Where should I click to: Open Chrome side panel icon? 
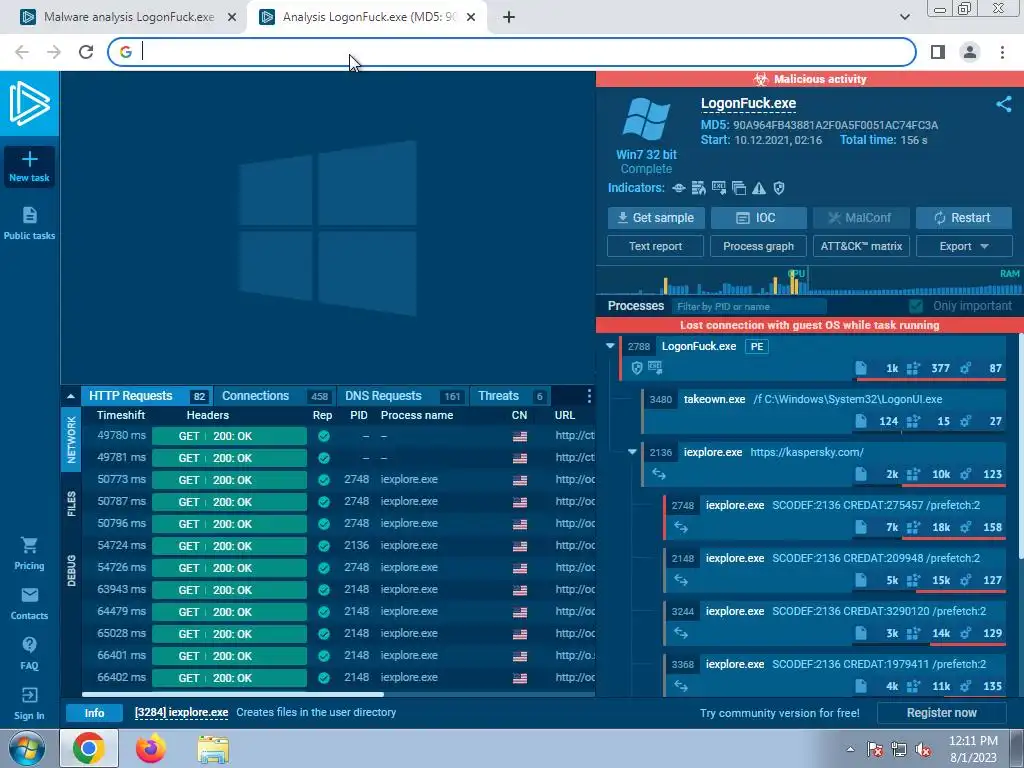coord(938,52)
